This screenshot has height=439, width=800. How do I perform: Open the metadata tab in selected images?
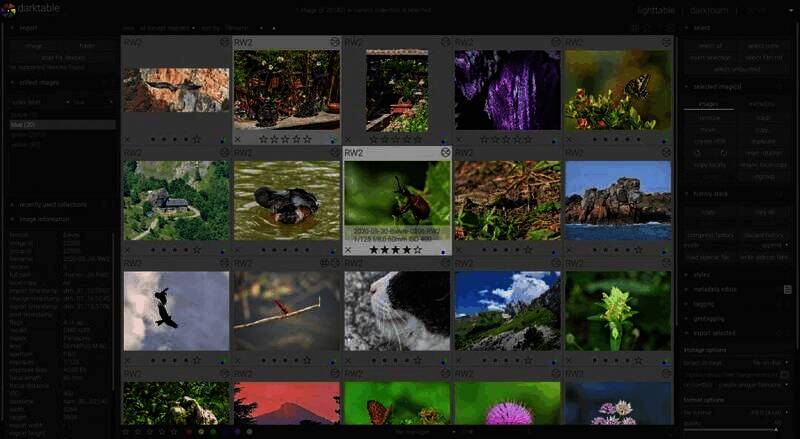click(x=761, y=103)
